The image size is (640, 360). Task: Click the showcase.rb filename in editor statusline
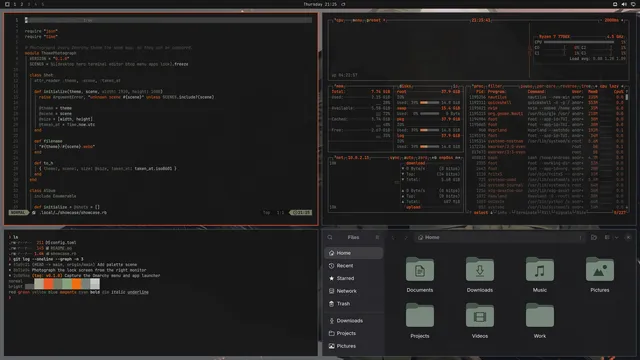pyautogui.click(x=73, y=213)
